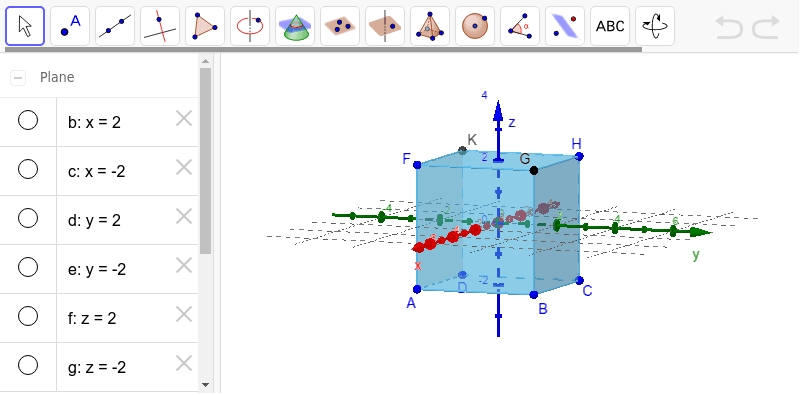The image size is (800, 395).
Task: Select the Sphere tool
Action: [474, 26]
